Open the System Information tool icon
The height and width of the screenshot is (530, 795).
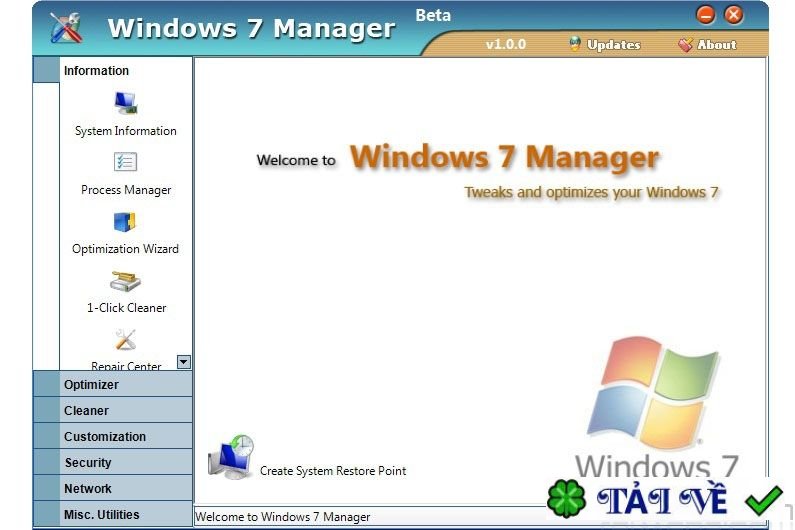coord(125,103)
